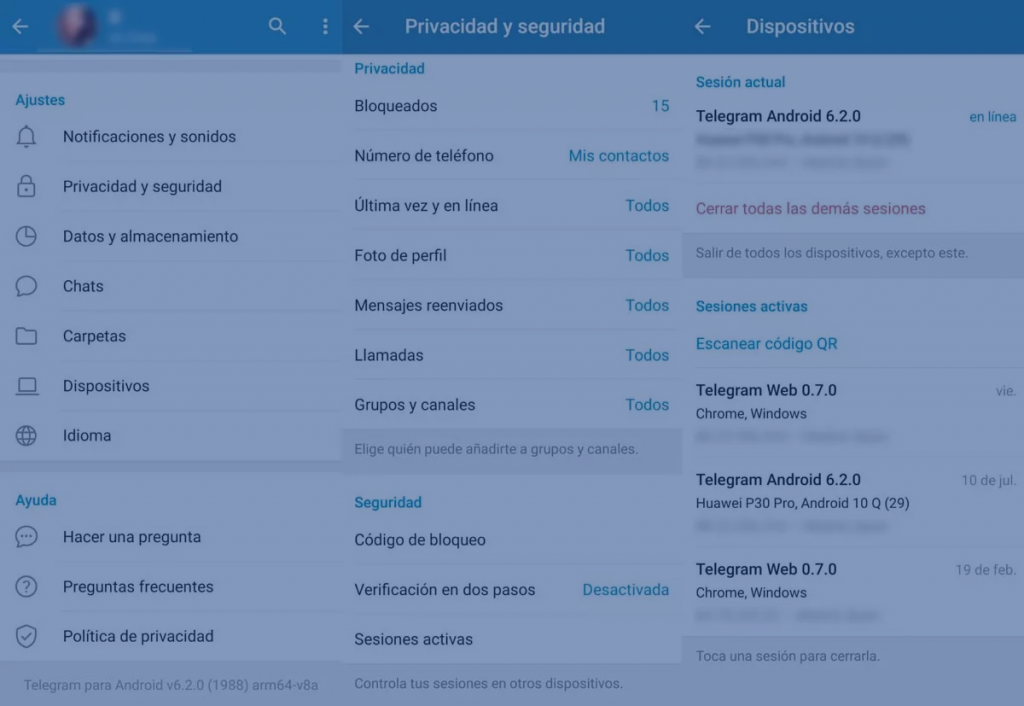
Task: Open the search magnifier in settings header
Action: click(x=277, y=27)
